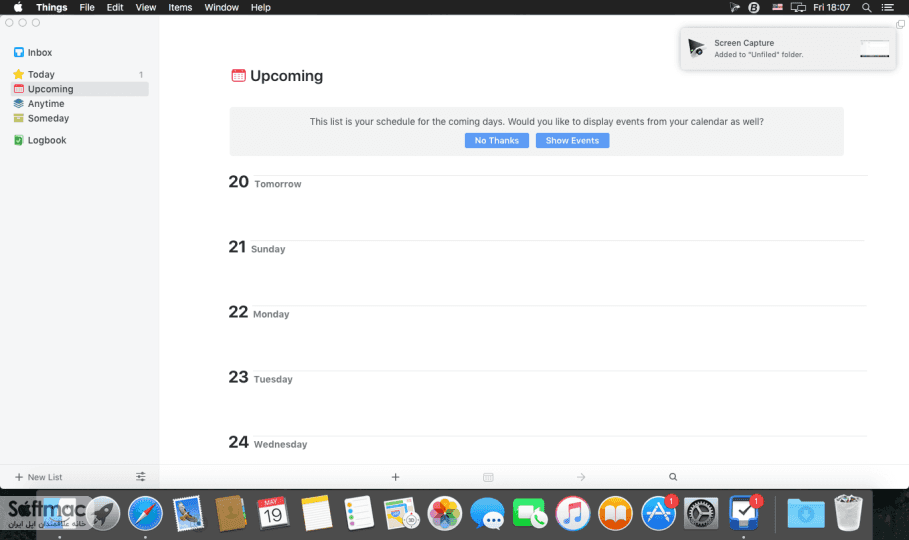Click Things app icon in the Dock
This screenshot has width=909, height=540.
point(744,513)
